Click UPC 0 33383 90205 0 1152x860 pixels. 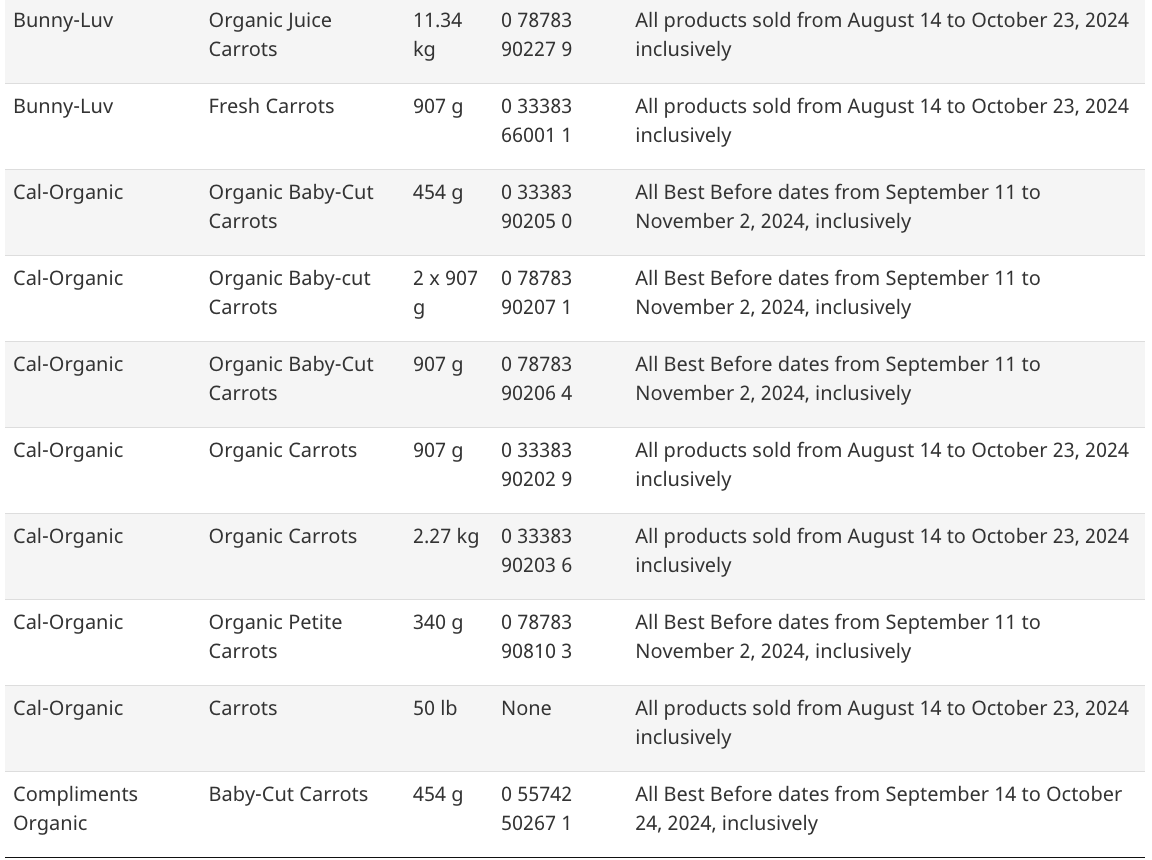pos(536,206)
